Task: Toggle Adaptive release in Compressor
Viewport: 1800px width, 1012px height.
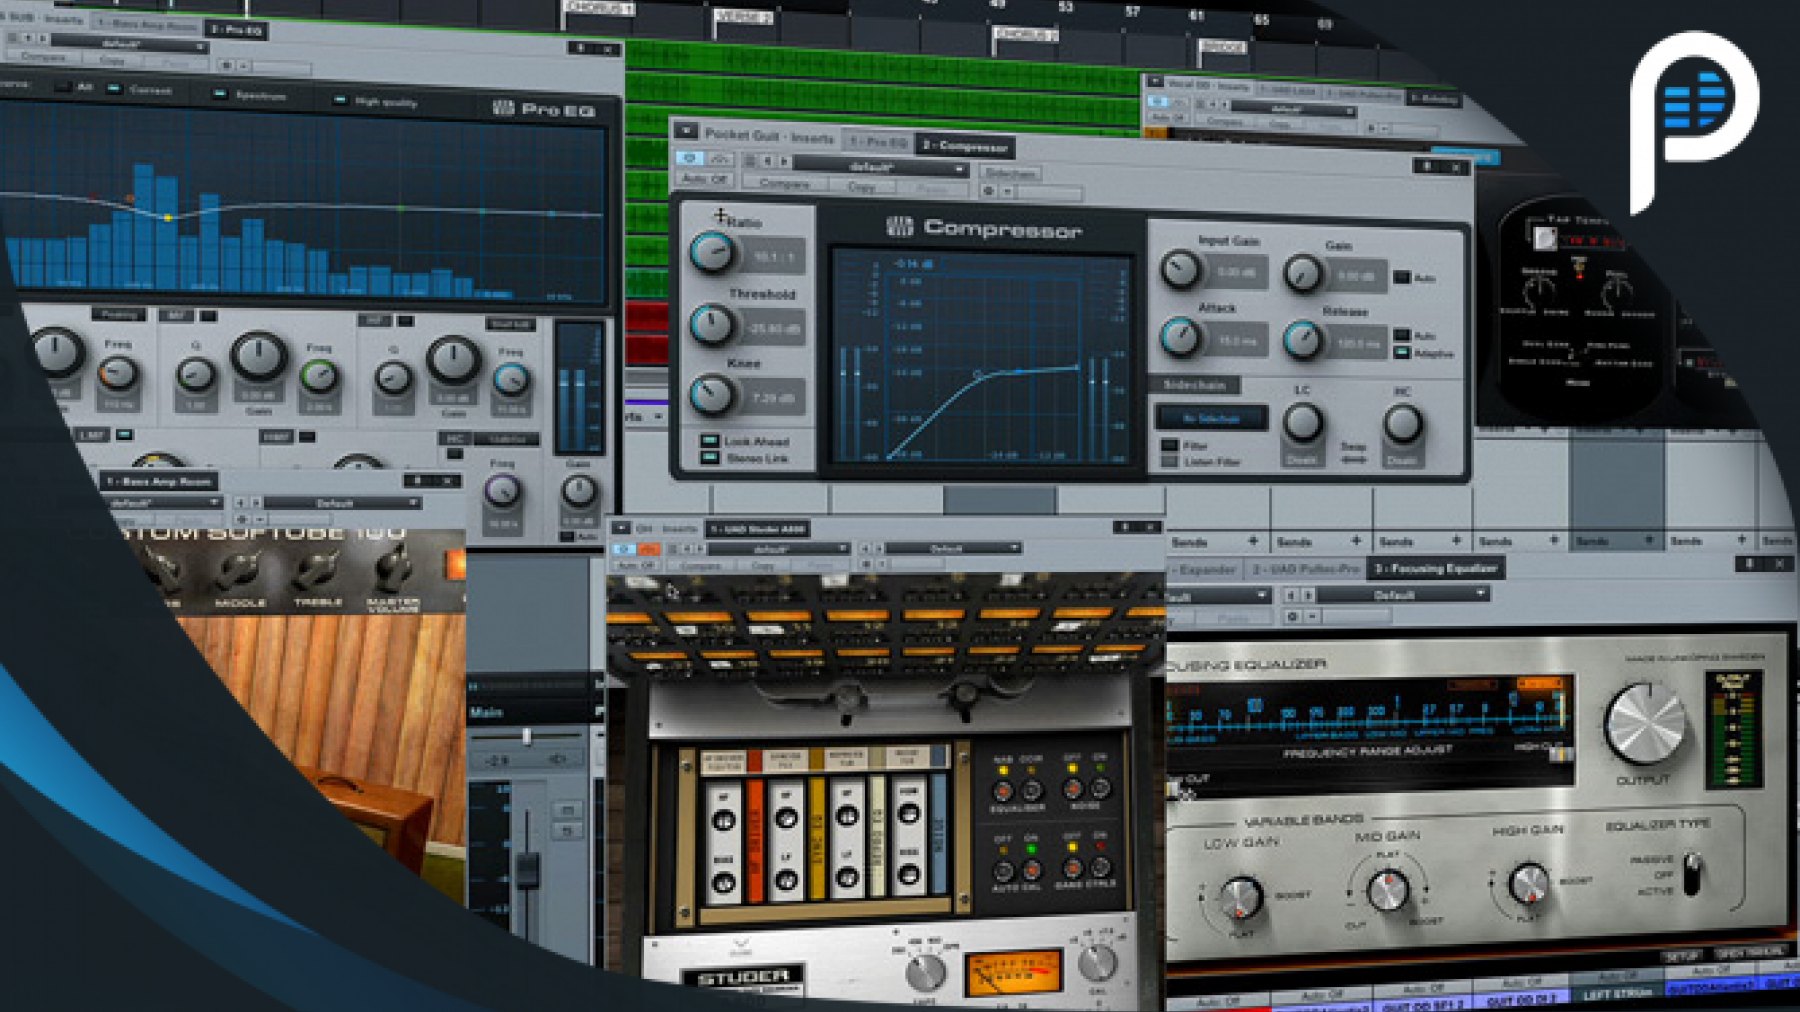Action: coord(1402,353)
